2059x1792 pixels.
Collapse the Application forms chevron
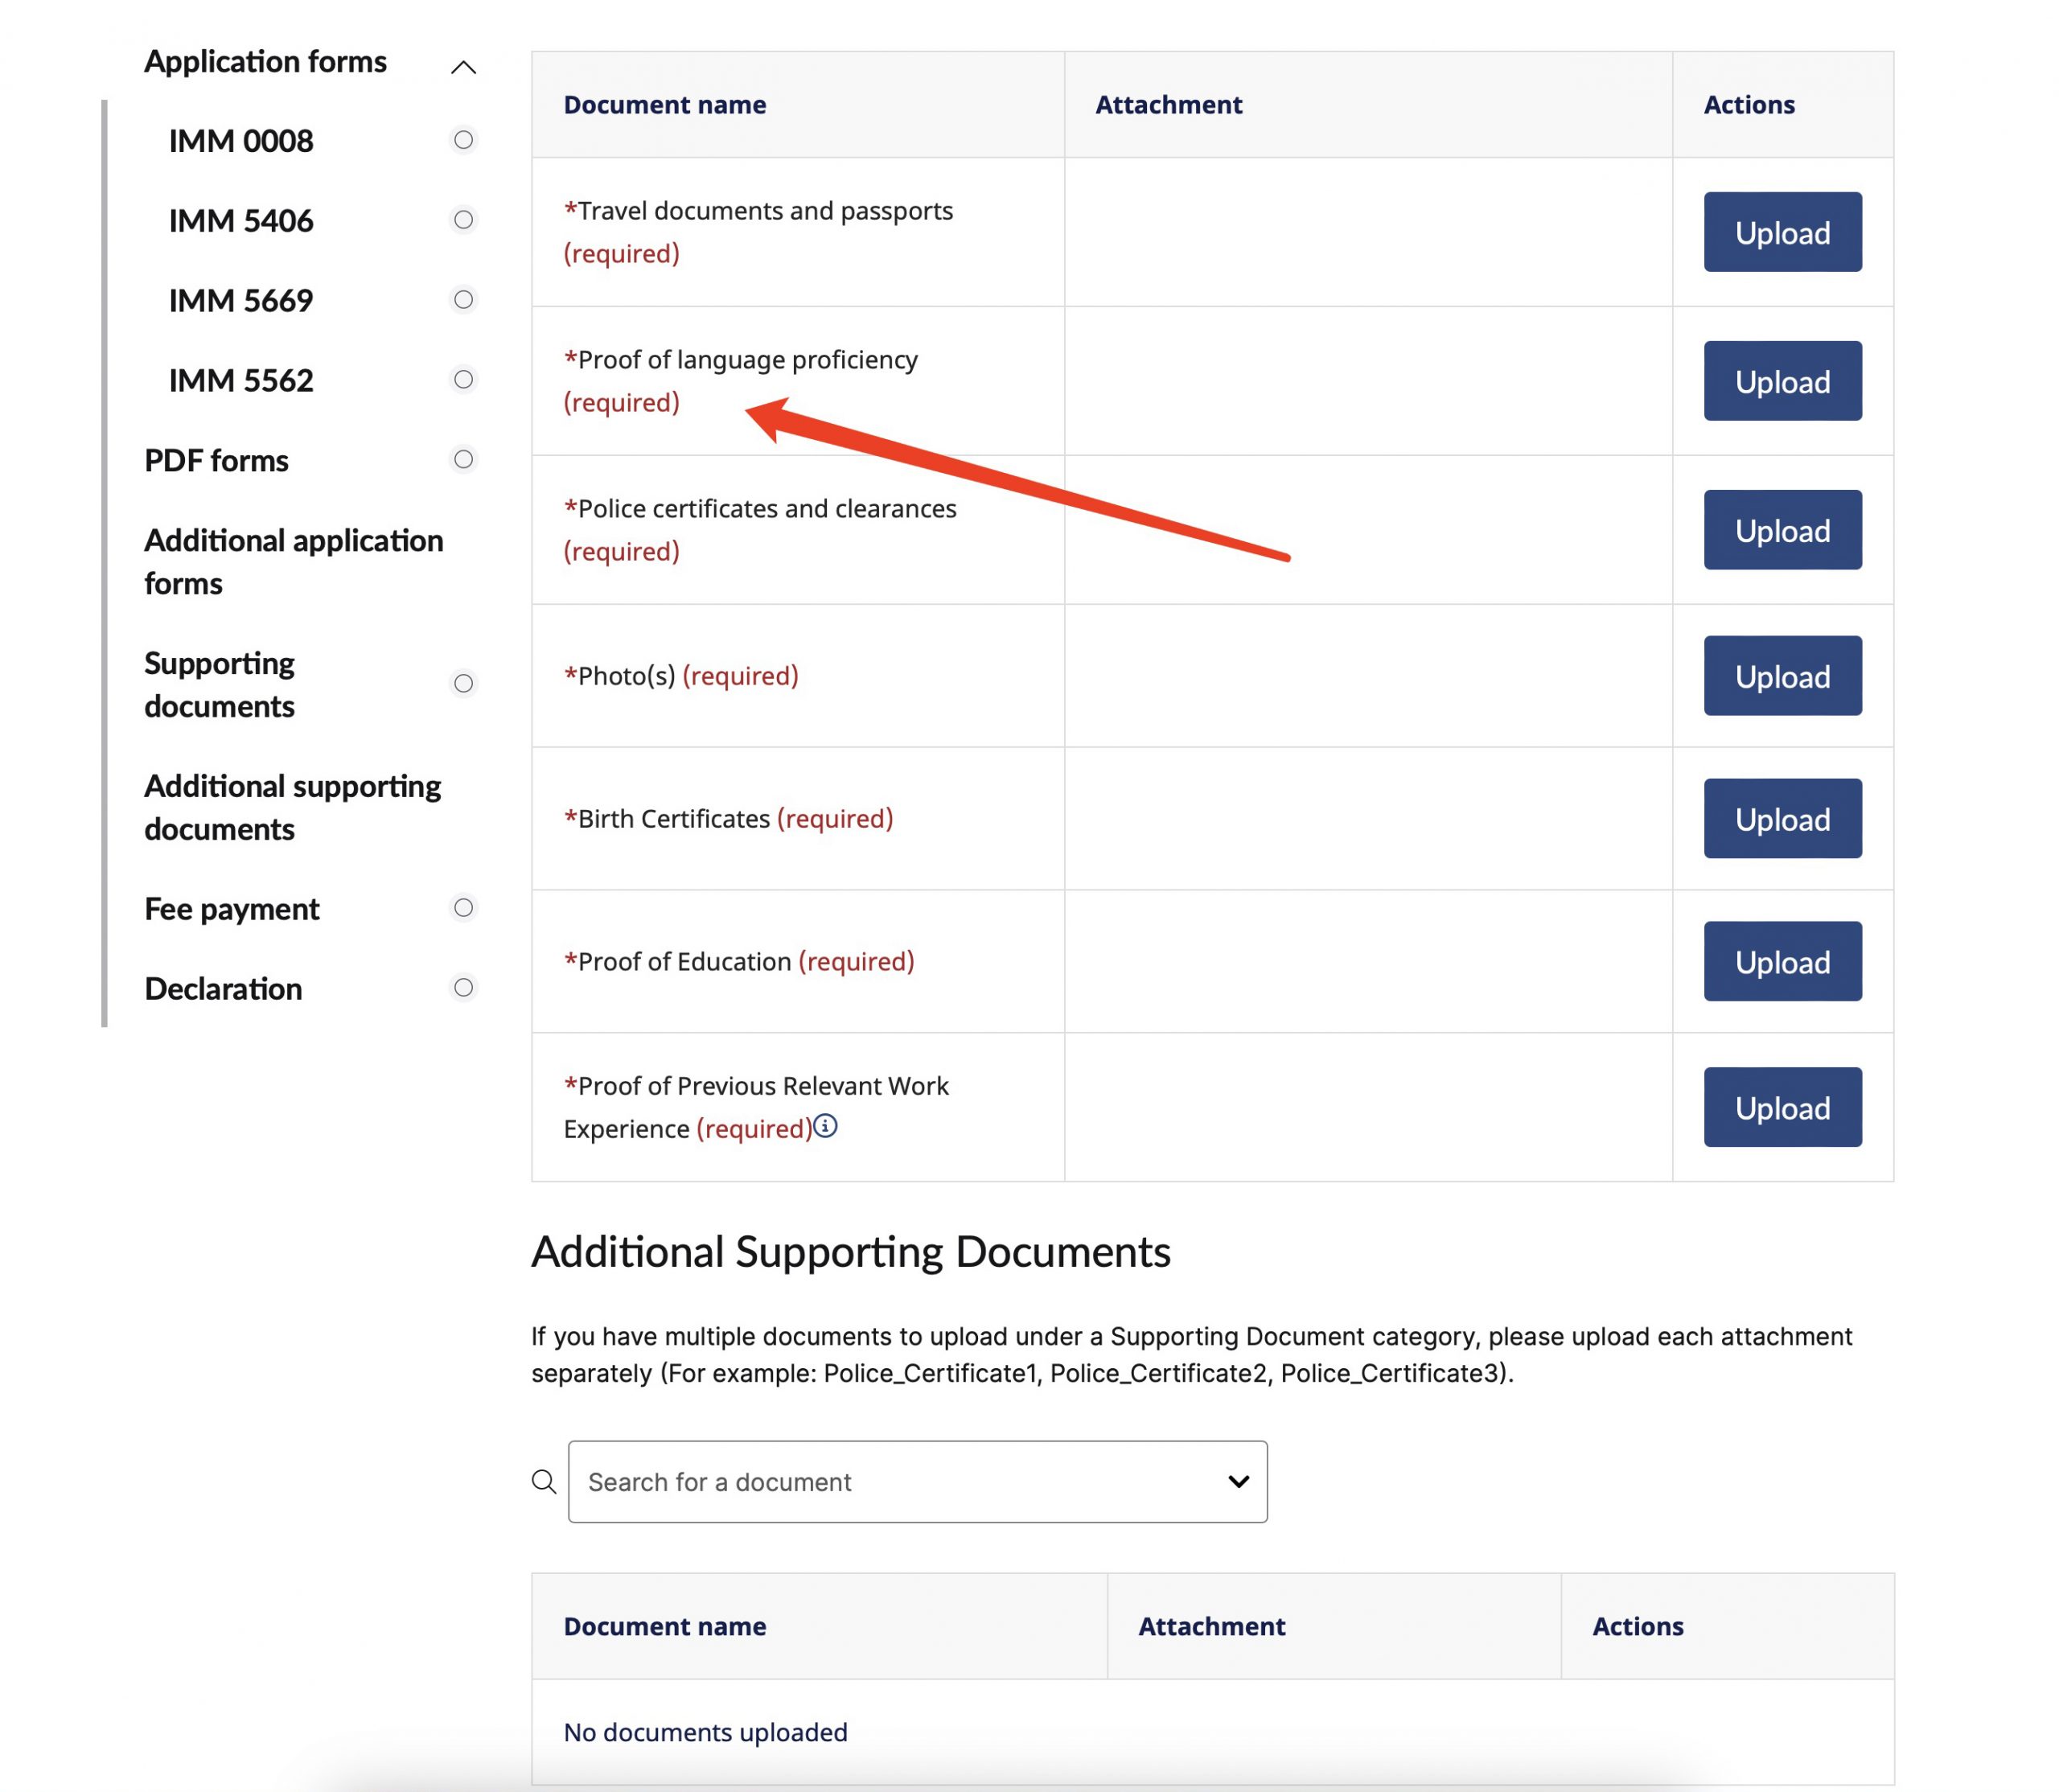pyautogui.click(x=463, y=67)
